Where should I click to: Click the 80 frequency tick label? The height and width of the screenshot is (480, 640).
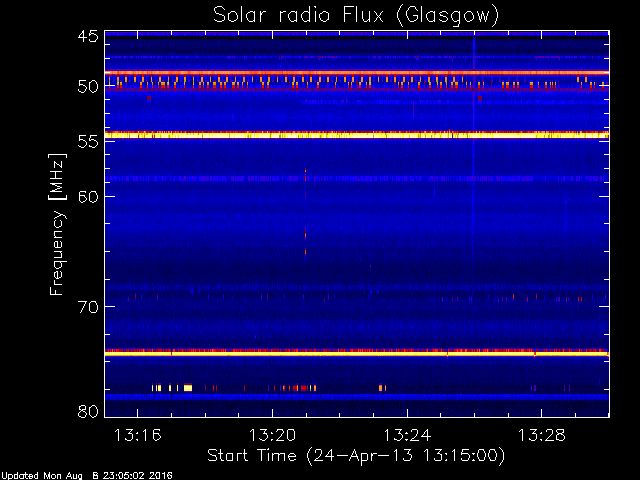88,411
